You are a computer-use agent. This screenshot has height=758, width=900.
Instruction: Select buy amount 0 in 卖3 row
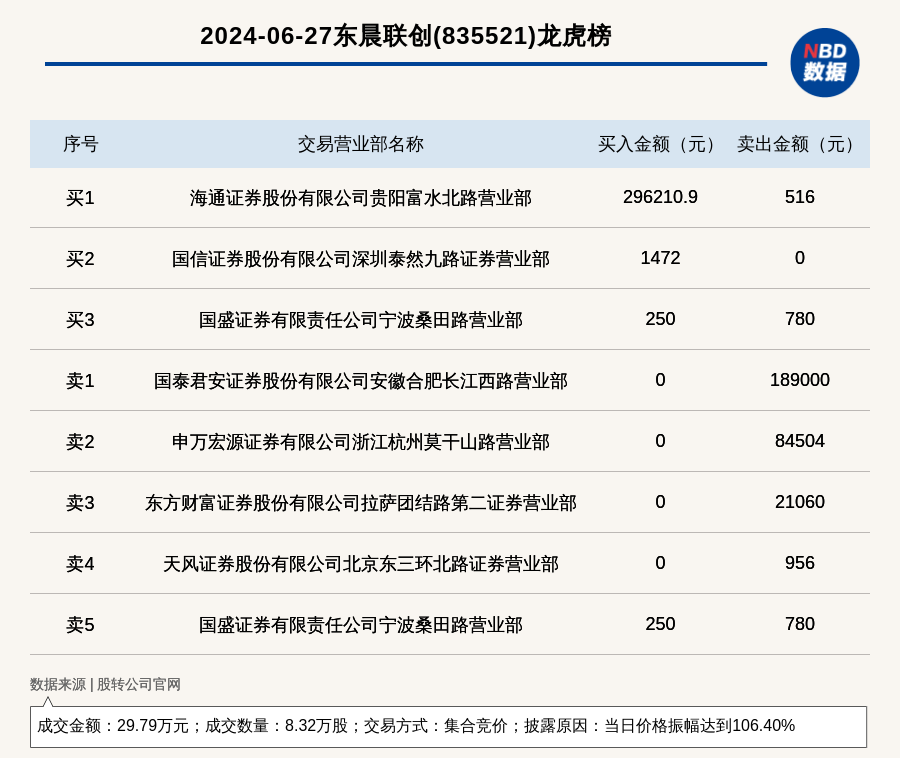(660, 502)
